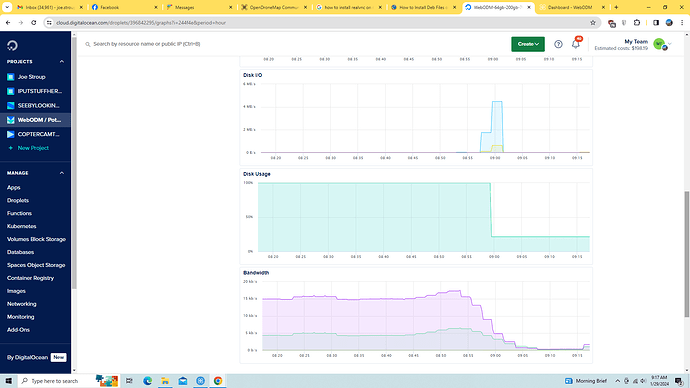Go to Apps in the sidebar

click(x=14, y=187)
